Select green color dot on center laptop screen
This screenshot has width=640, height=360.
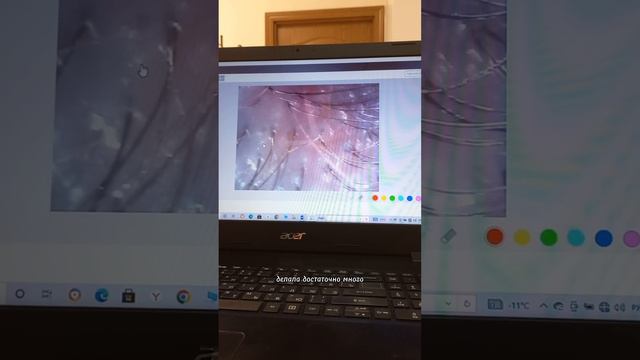pos(392,198)
